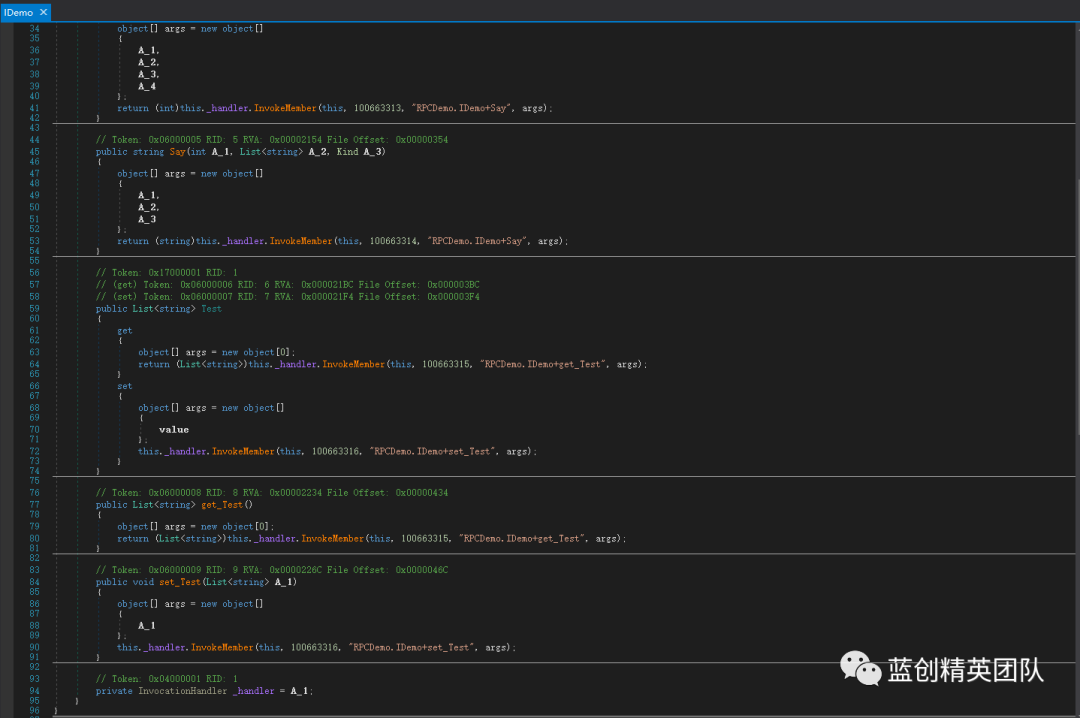Viewport: 1080px width, 718px height.
Task: Click the Say method name on line 45
Action: pos(177,152)
